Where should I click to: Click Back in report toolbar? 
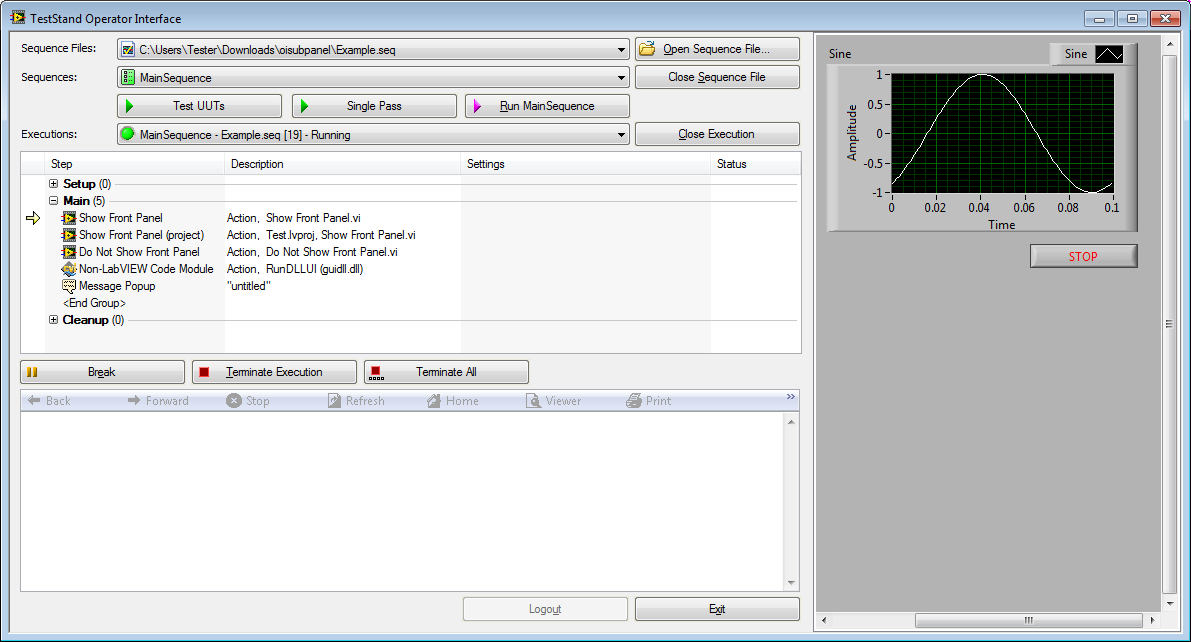(x=49, y=400)
